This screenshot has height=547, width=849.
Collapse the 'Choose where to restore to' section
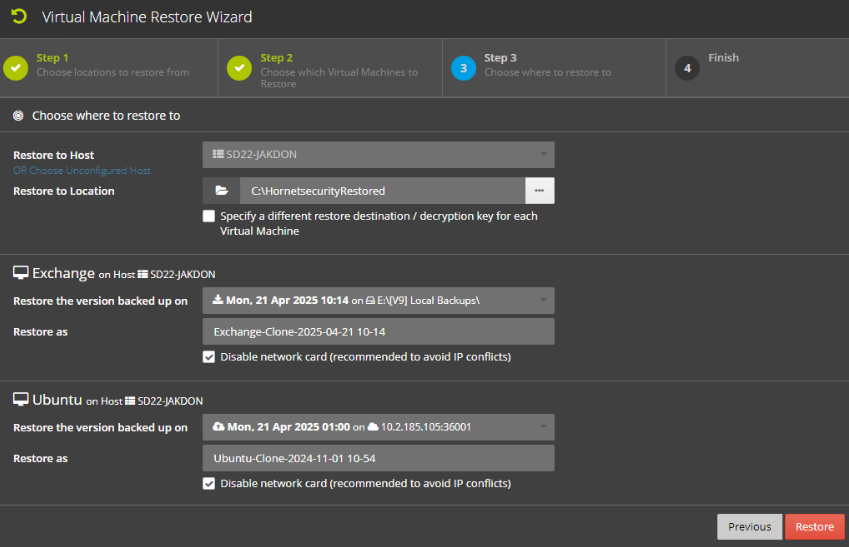pos(18,116)
